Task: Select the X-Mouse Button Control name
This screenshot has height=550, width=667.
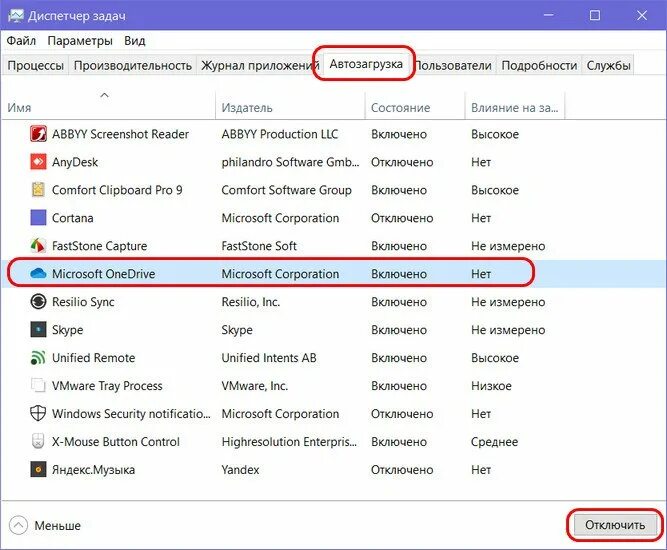Action: coord(116,442)
